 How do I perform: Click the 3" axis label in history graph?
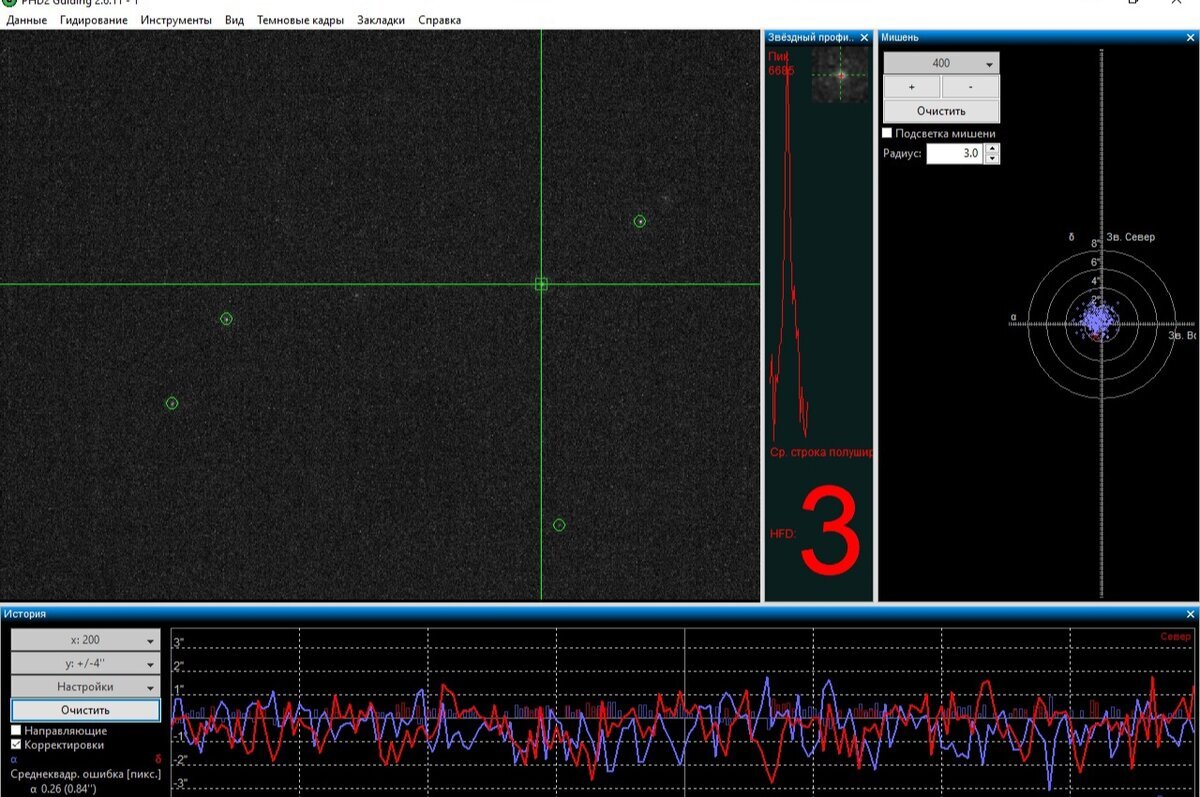179,643
